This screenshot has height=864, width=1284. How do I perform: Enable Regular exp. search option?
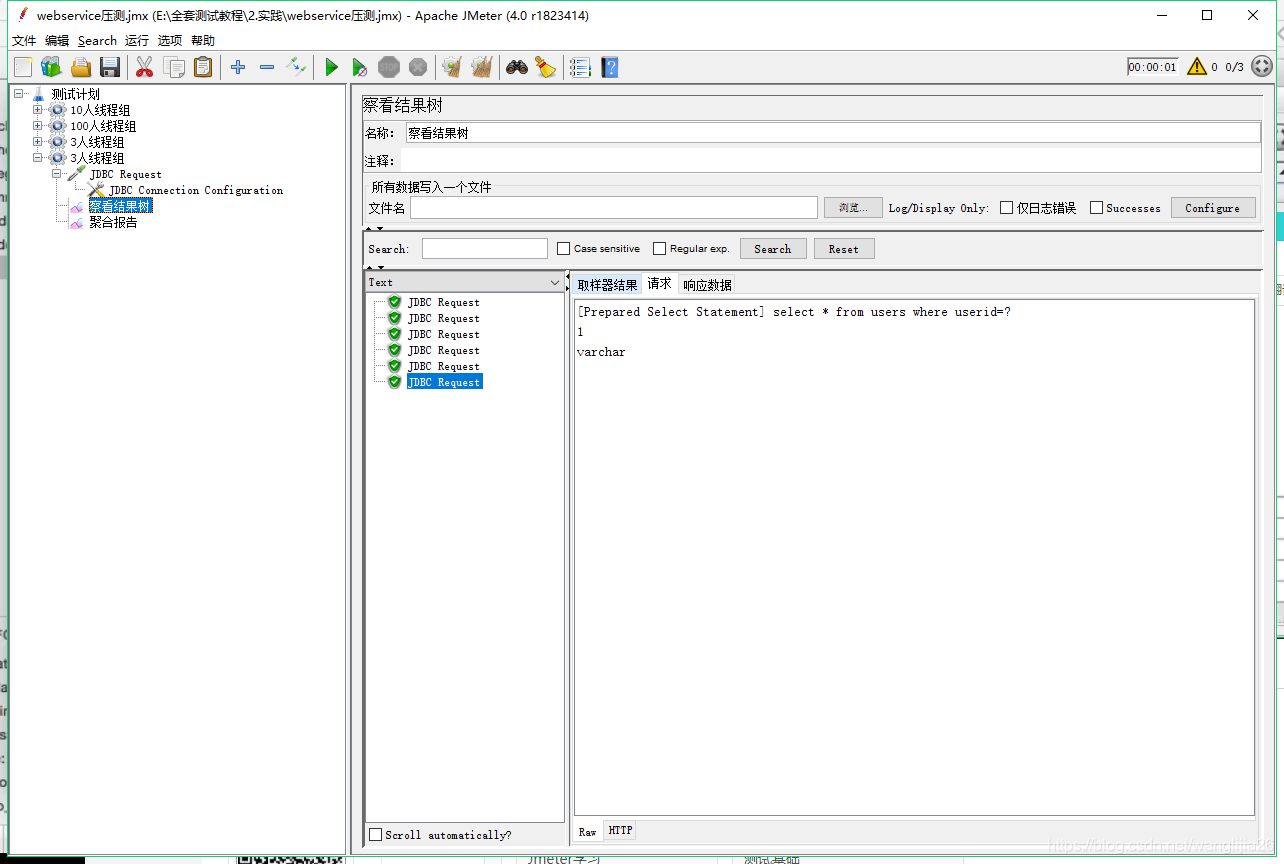click(x=659, y=249)
